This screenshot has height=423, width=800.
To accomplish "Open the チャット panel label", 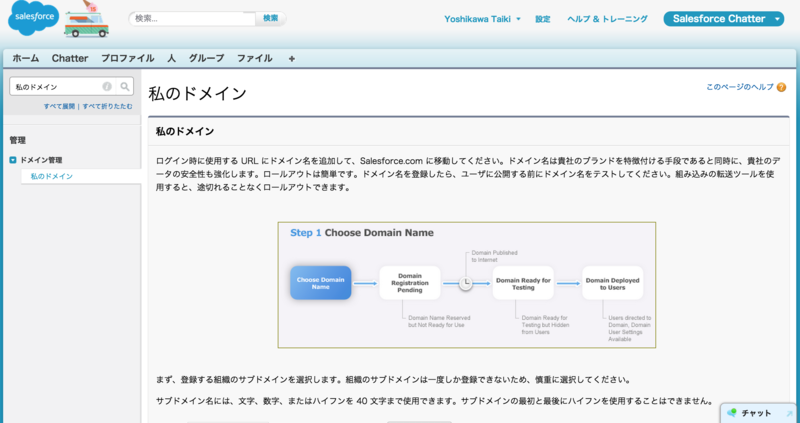I will click(x=757, y=413).
